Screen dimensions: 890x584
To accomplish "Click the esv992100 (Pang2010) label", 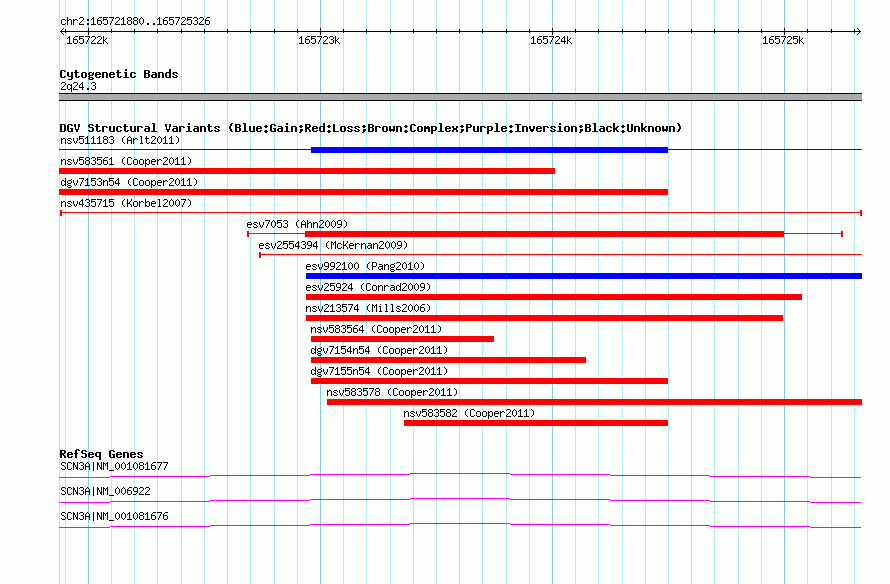I will coord(365,266).
